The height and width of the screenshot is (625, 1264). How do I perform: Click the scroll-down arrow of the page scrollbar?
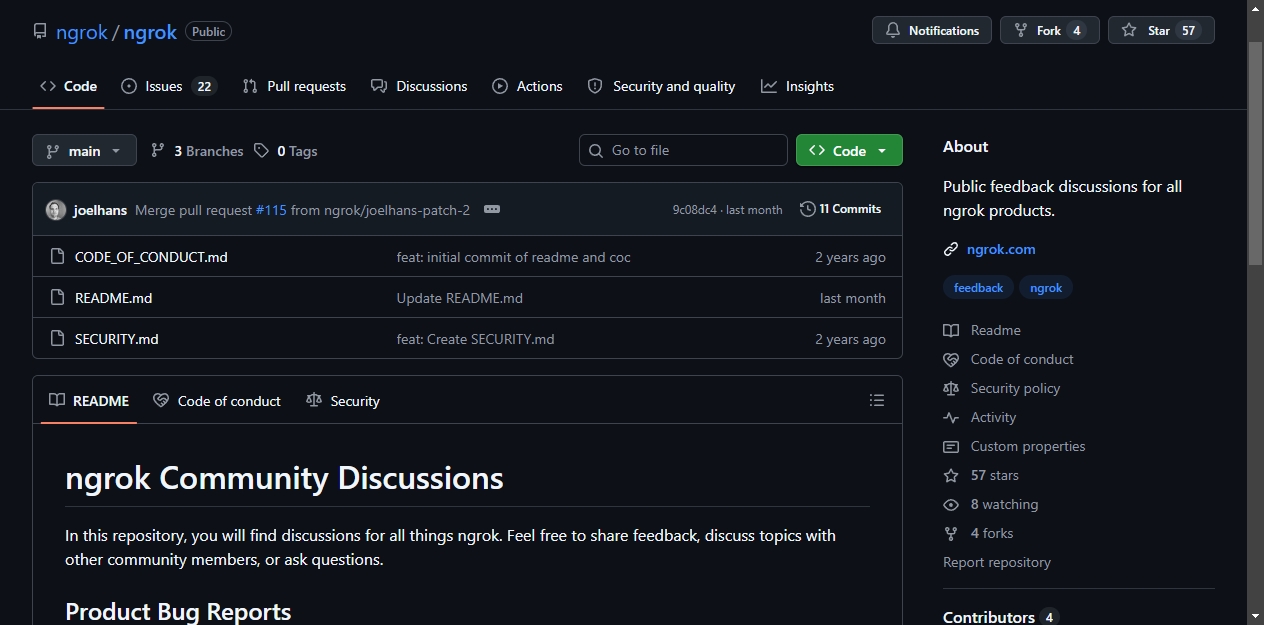[x=1256, y=616]
